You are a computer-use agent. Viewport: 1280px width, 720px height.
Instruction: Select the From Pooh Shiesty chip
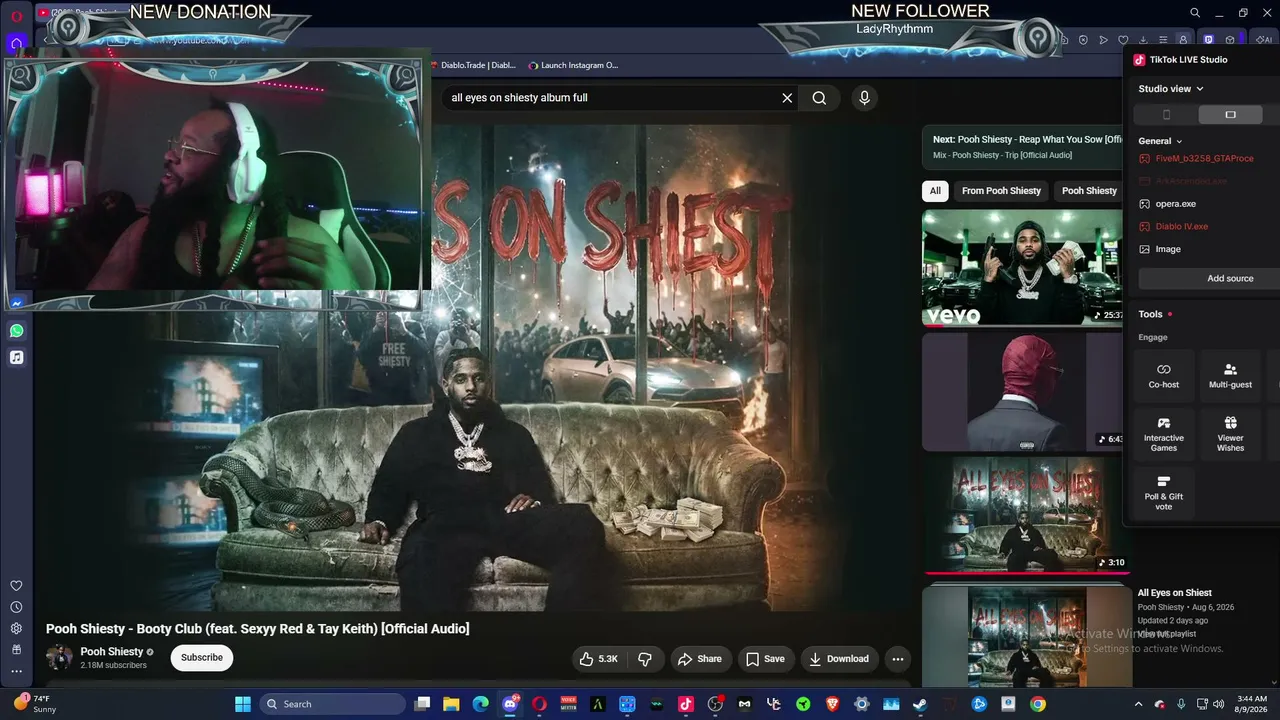coord(1001,191)
